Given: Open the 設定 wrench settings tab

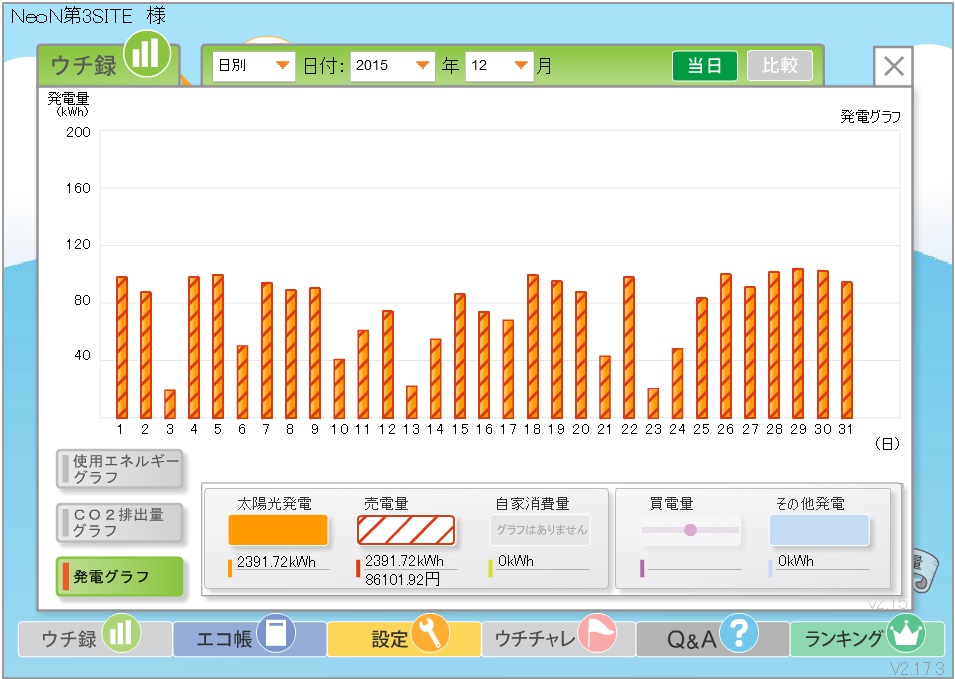Looking at the screenshot, I should coord(404,638).
